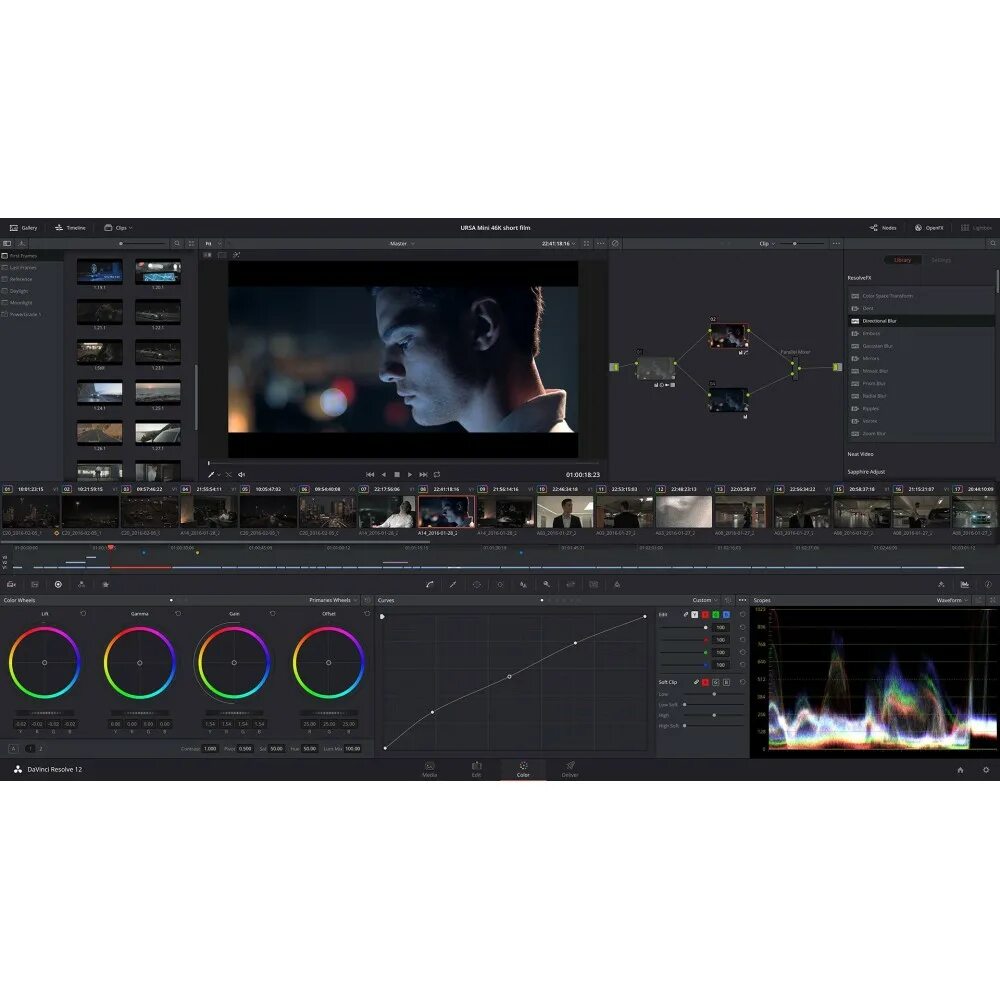Click the Home icon at bottom right
The width and height of the screenshot is (1000, 1000).
pyautogui.click(x=960, y=770)
